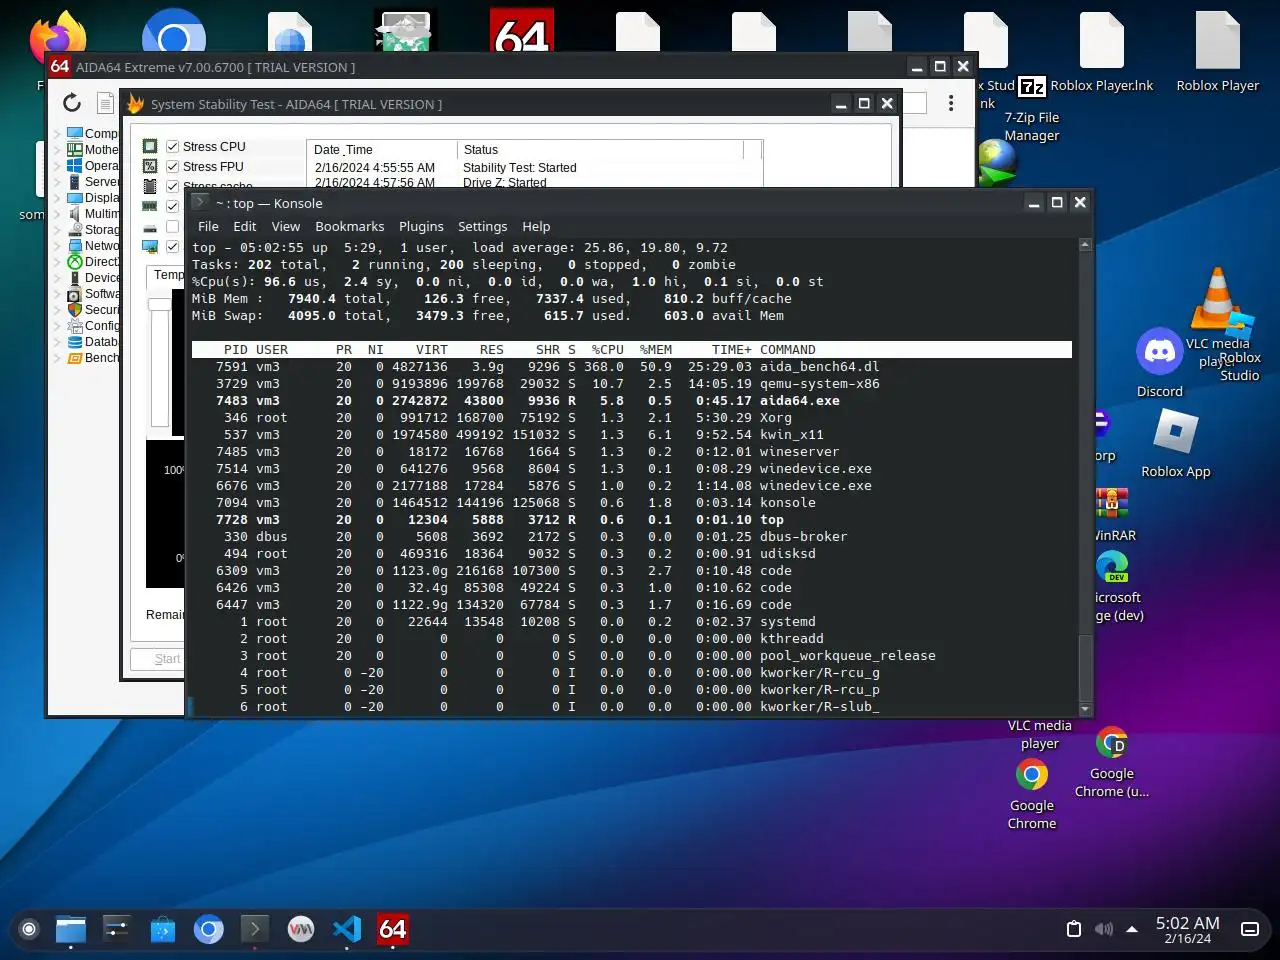Open the Microsoft Edge (dev) desktop icon
This screenshot has width=1280, height=960.
point(1112,567)
